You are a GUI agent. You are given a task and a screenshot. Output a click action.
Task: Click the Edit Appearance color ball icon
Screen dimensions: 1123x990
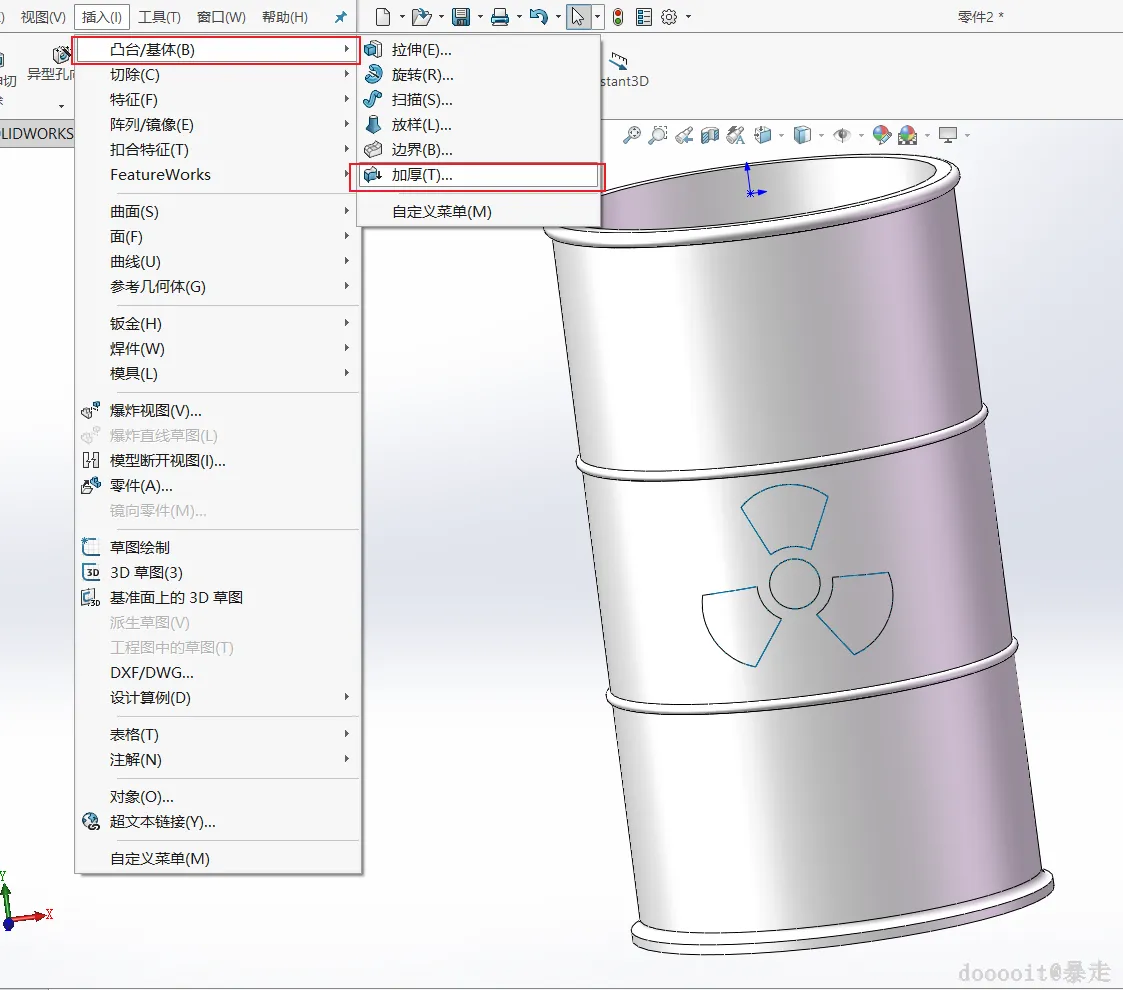pos(881,135)
